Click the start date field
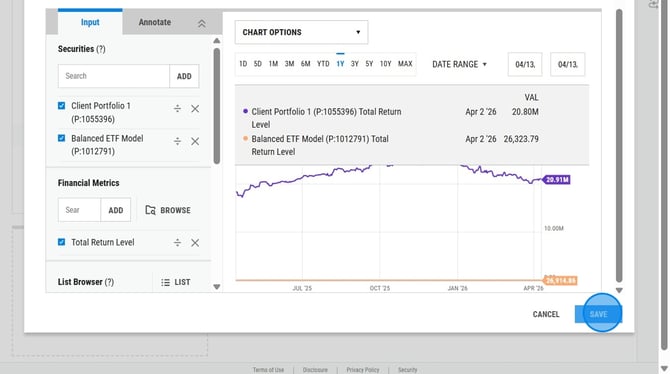The width and height of the screenshot is (670, 374). 525,64
